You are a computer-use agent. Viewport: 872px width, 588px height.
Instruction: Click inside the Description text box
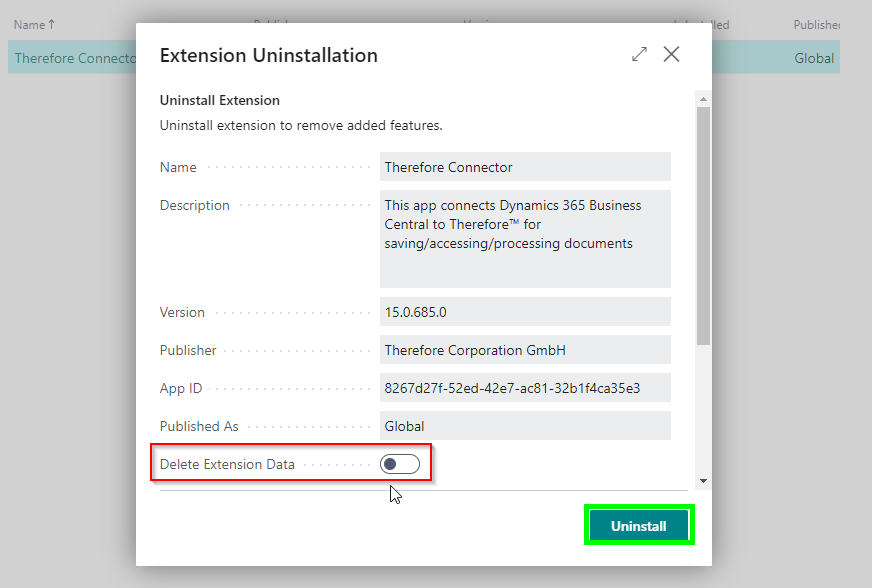click(525, 238)
